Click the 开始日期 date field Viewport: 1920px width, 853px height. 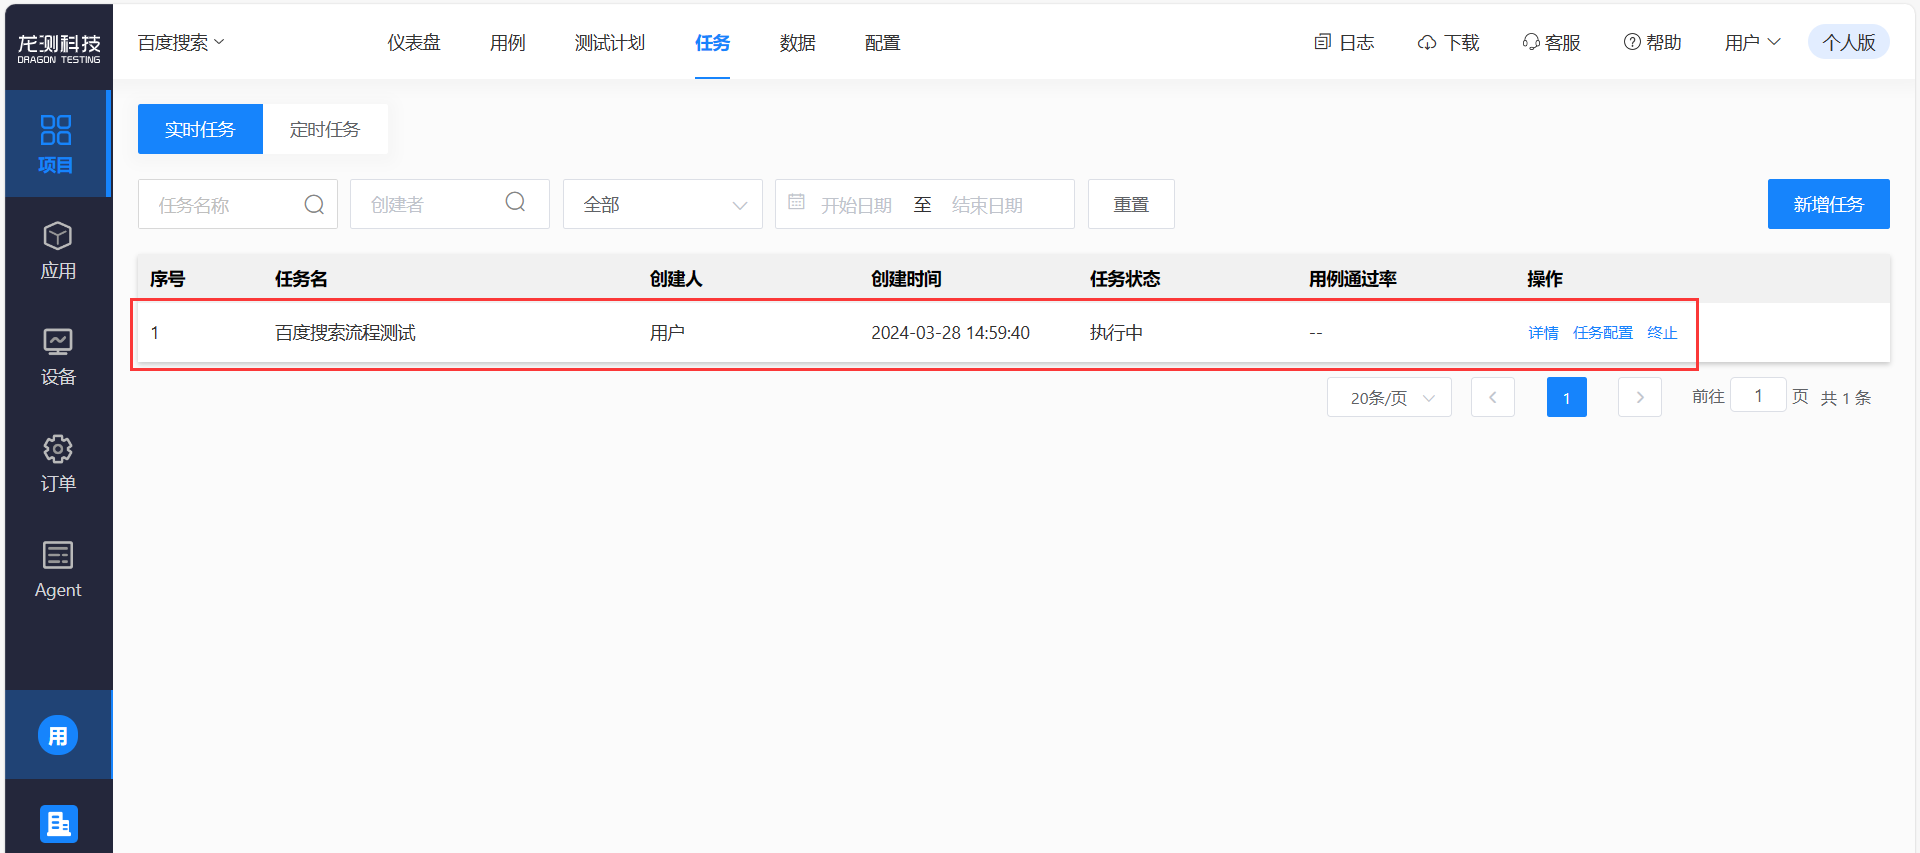point(856,205)
